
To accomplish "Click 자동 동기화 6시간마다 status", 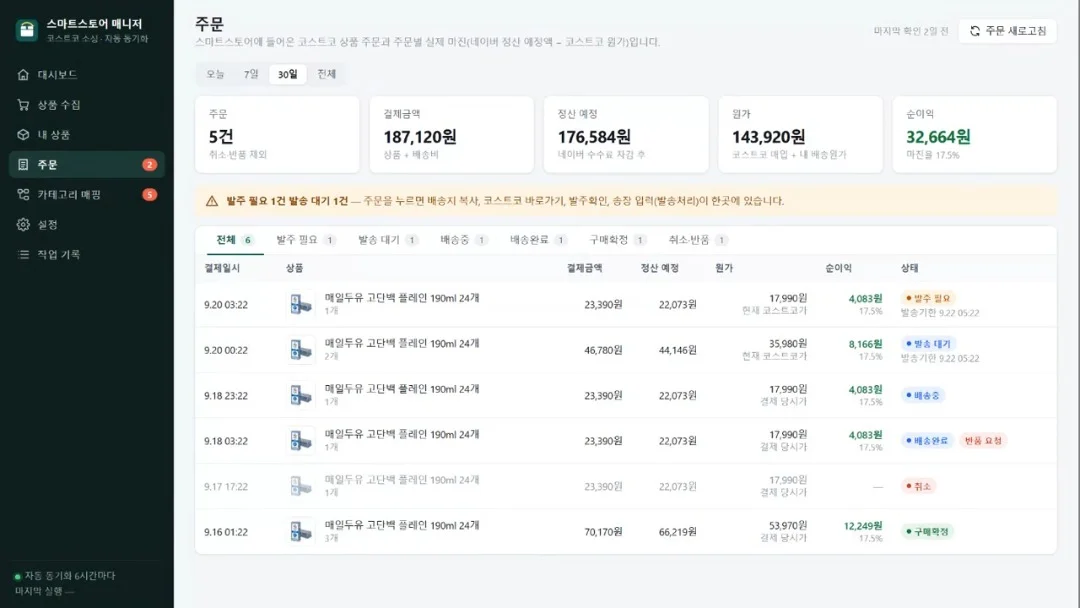I will point(65,576).
